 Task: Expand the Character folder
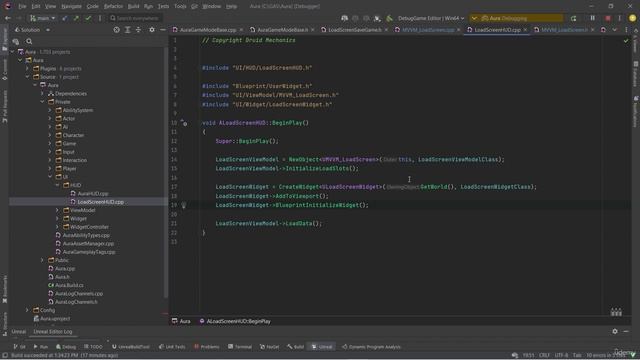(50, 135)
